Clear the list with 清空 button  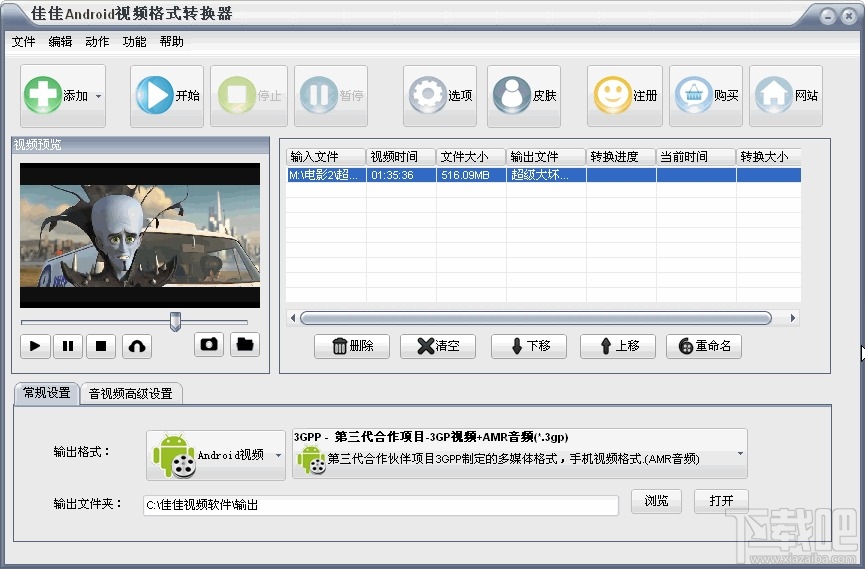(438, 346)
